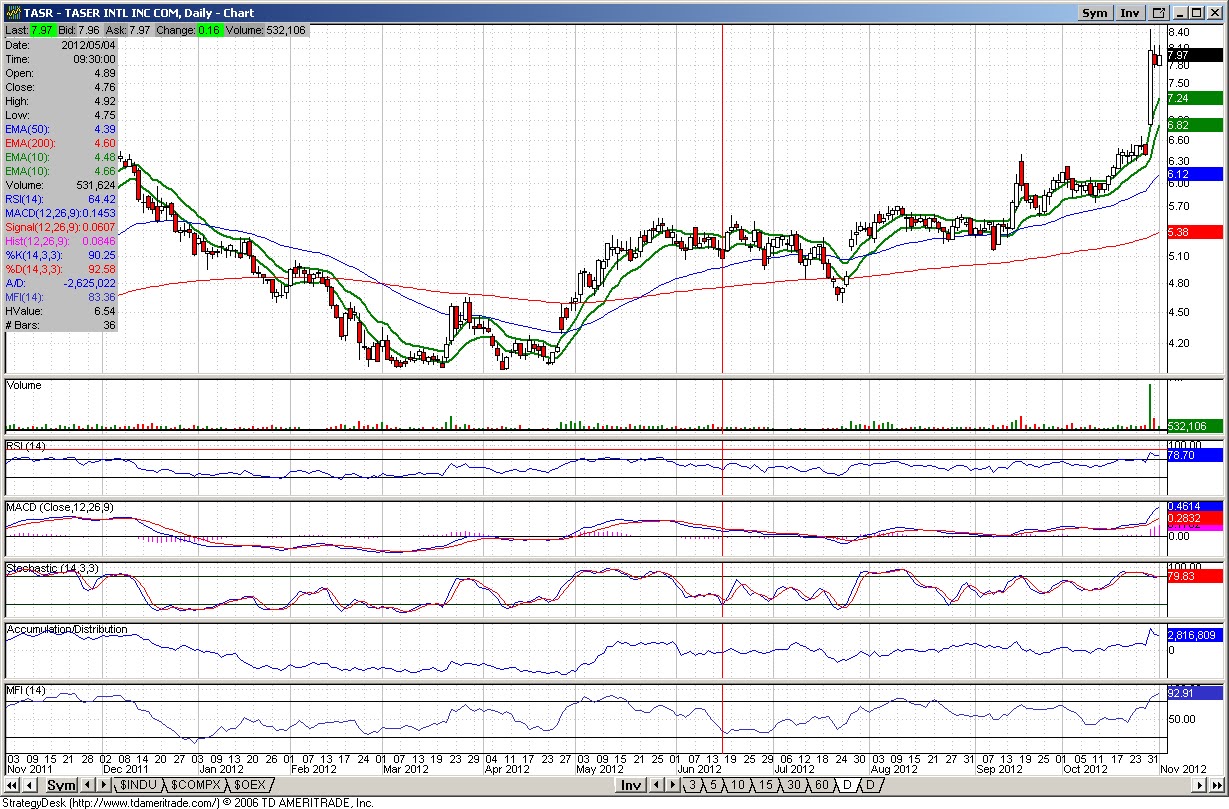Click the Date 2012/05/04 row in data box
Viewport: 1229px width, 809px height.
click(61, 45)
